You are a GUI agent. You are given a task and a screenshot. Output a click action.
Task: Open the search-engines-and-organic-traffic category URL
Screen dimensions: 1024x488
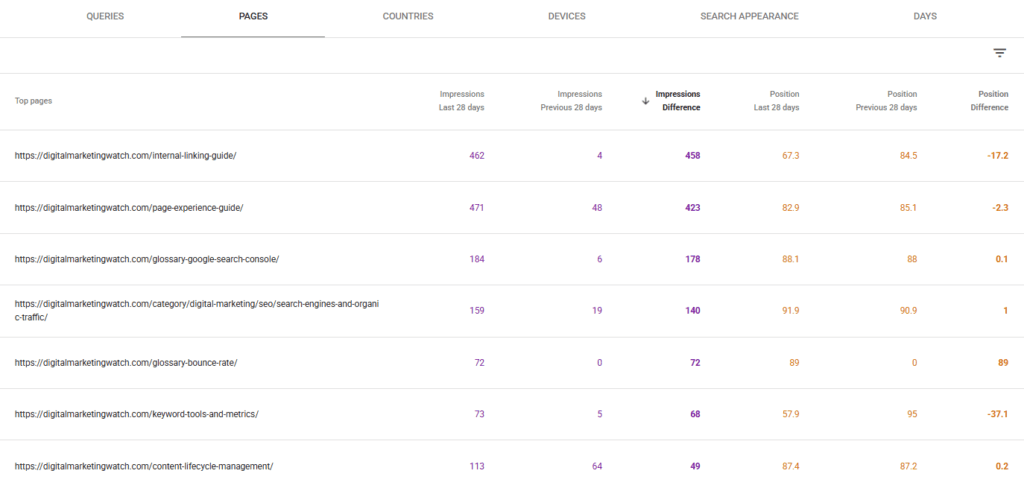click(197, 310)
